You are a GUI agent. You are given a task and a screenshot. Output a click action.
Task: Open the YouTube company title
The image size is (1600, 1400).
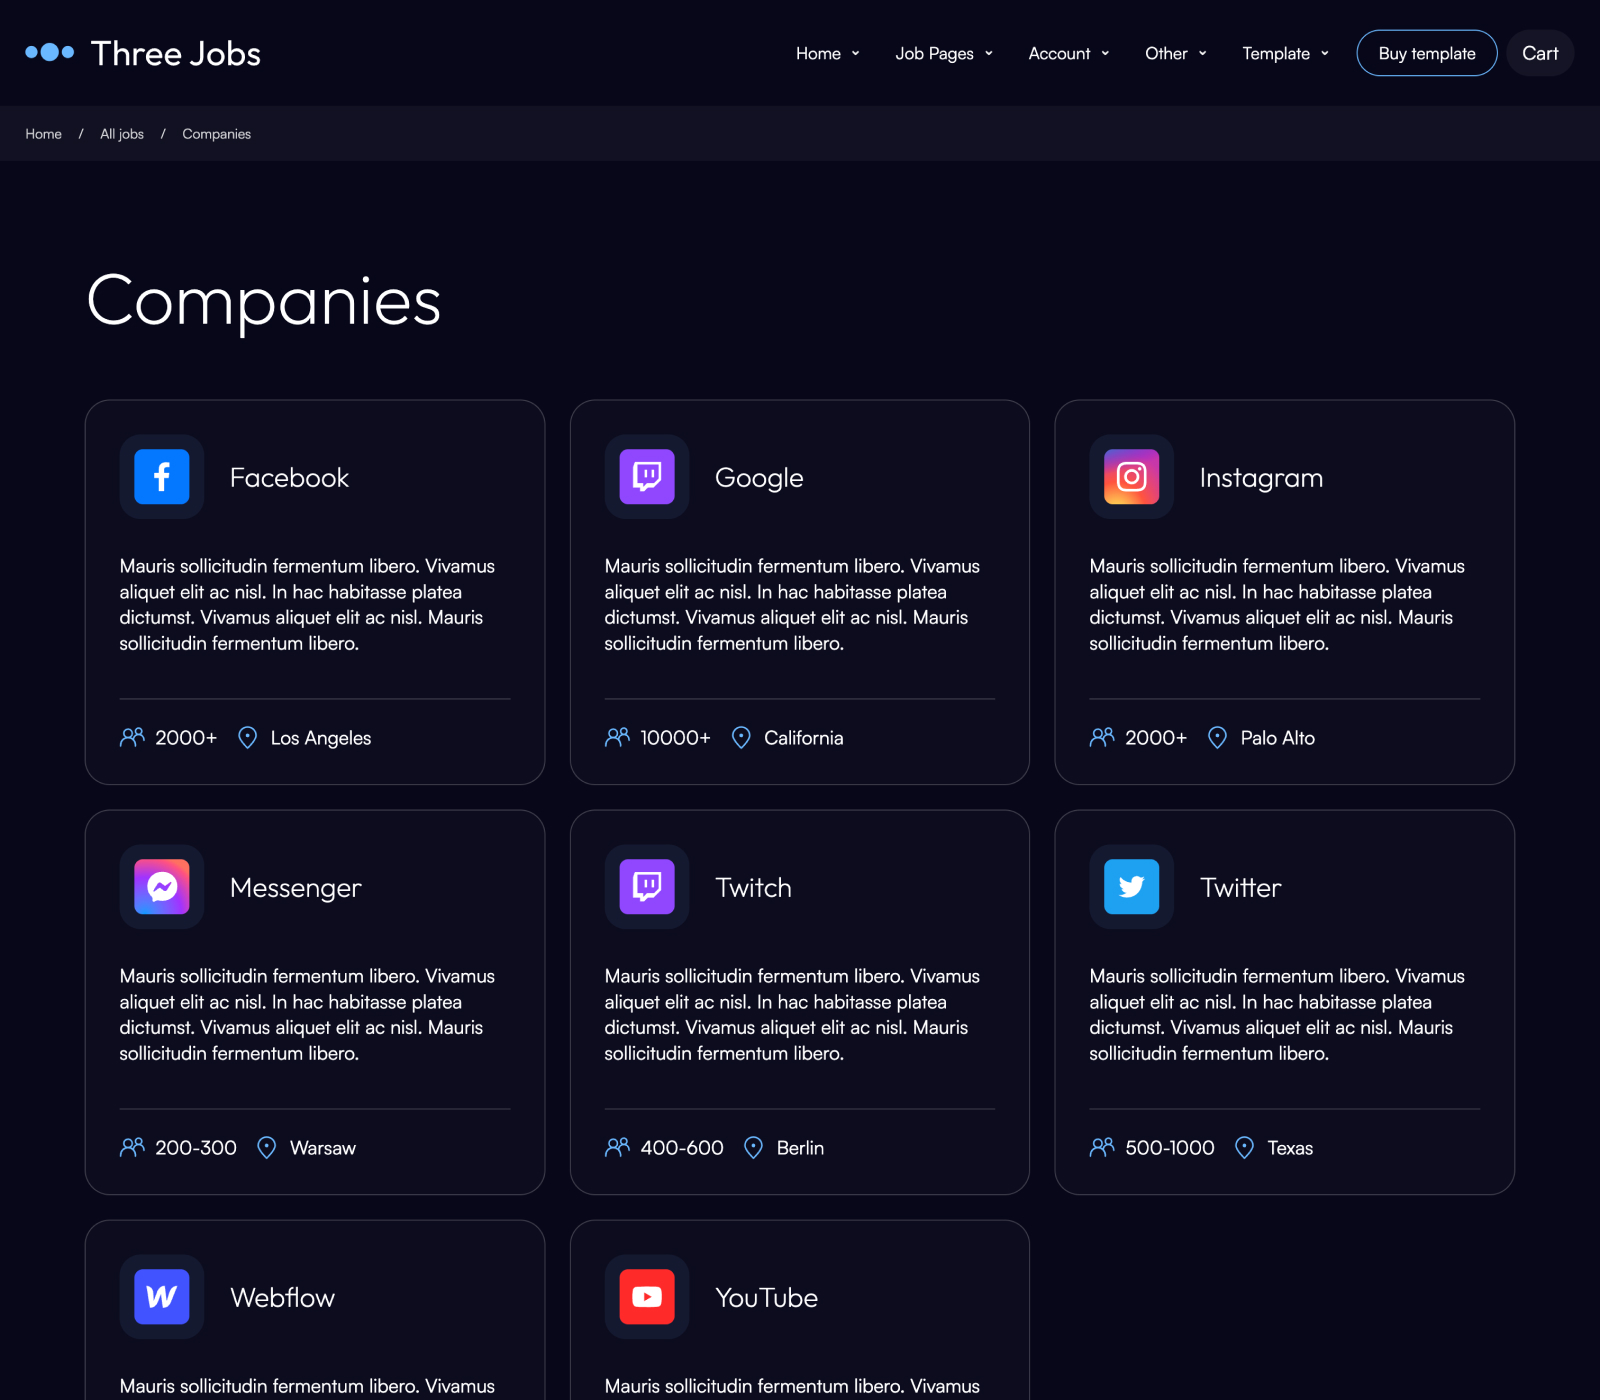[x=766, y=1298]
